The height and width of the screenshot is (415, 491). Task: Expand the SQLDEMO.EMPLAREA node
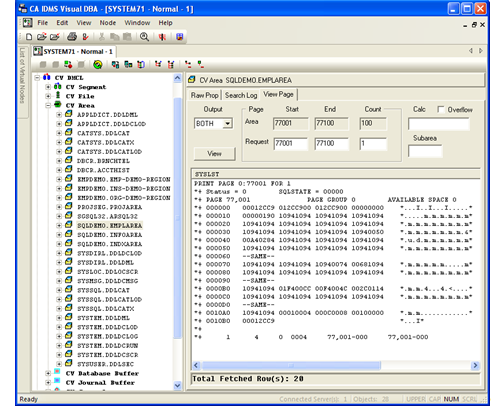59,226
